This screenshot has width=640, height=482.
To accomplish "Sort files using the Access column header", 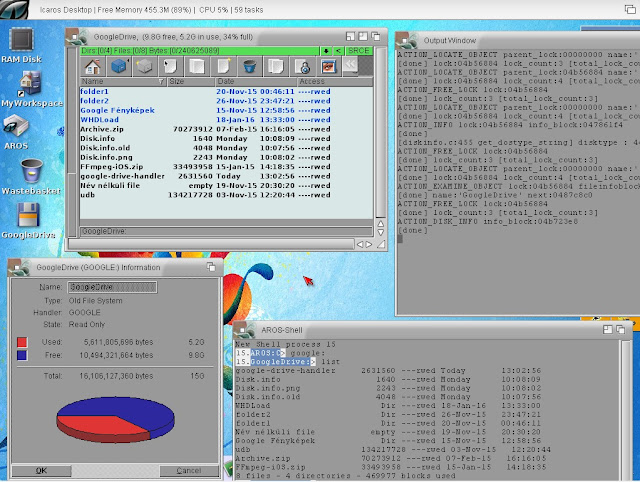I will 335,82.
